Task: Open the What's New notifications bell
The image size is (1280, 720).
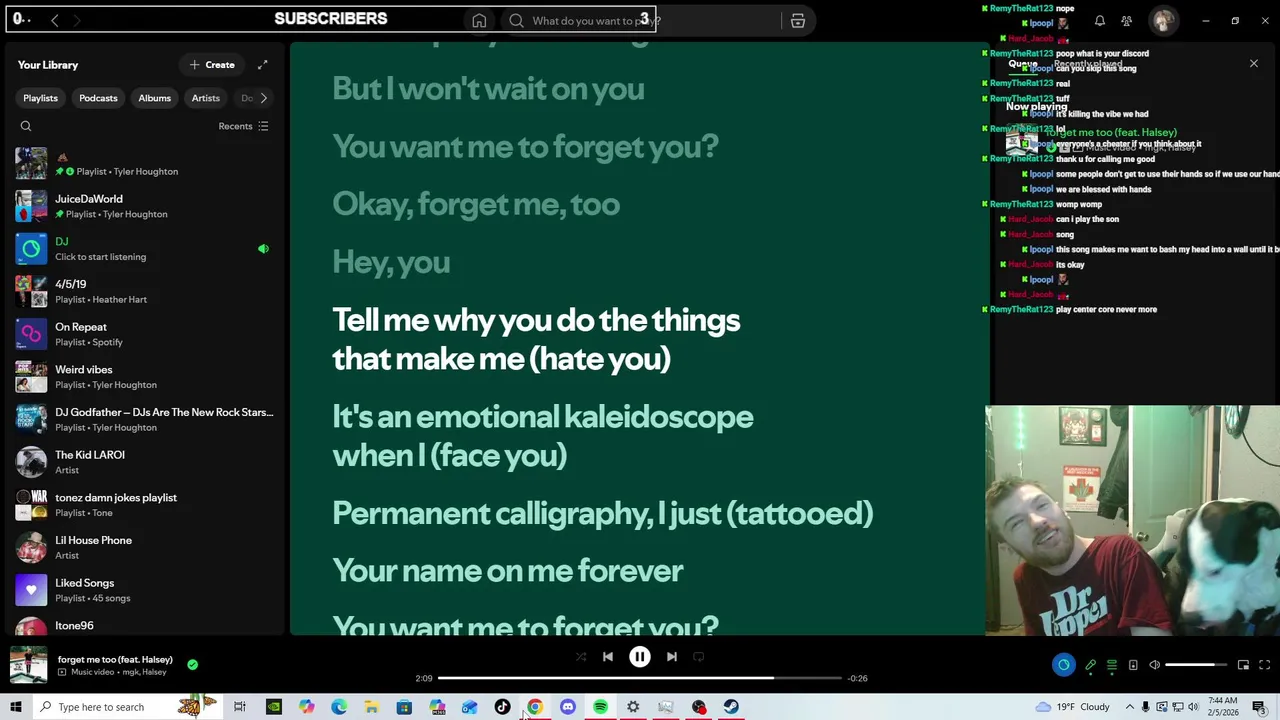Action: coord(1099,20)
